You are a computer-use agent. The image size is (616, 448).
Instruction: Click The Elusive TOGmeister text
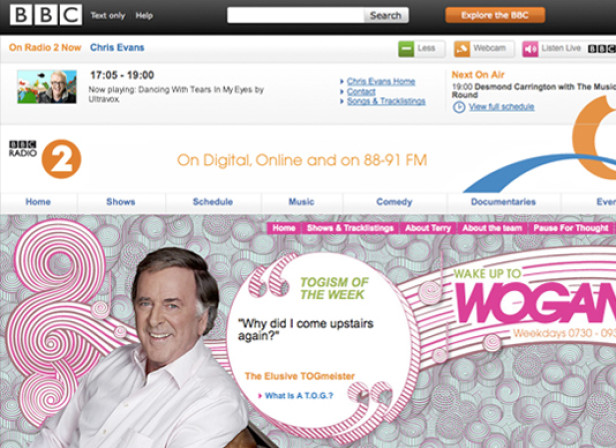[299, 376]
